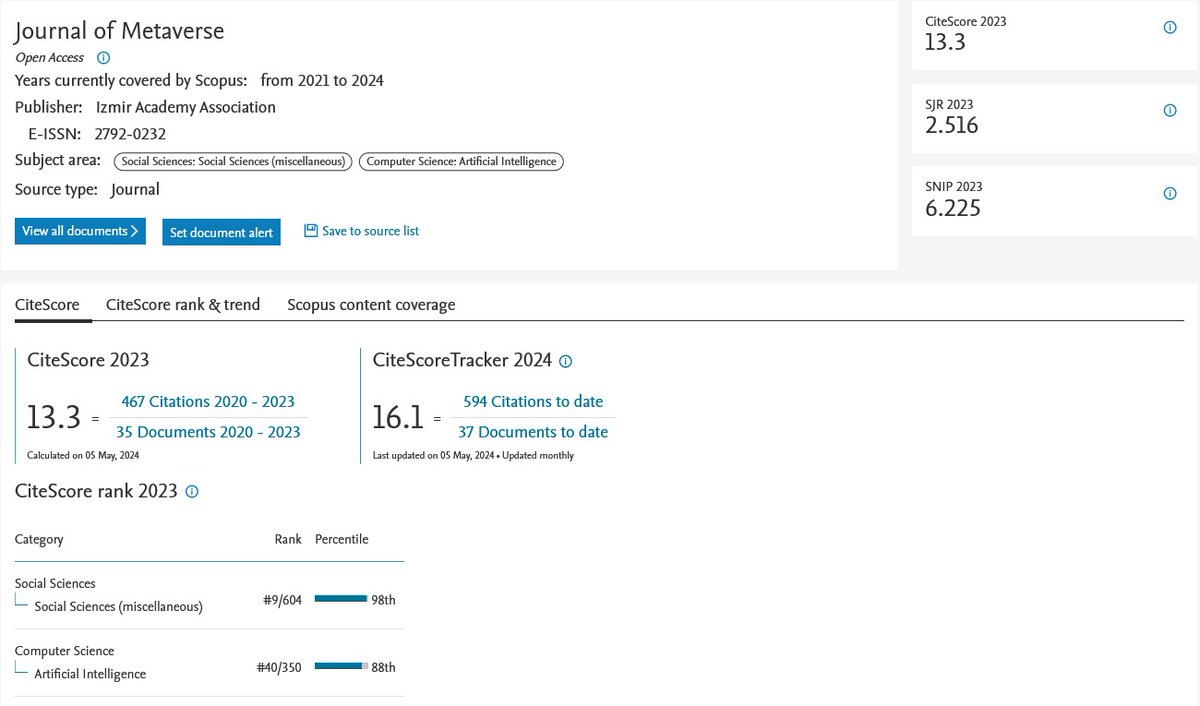1200x706 pixels.
Task: Click the Save to source list icon
Action: pos(311,231)
